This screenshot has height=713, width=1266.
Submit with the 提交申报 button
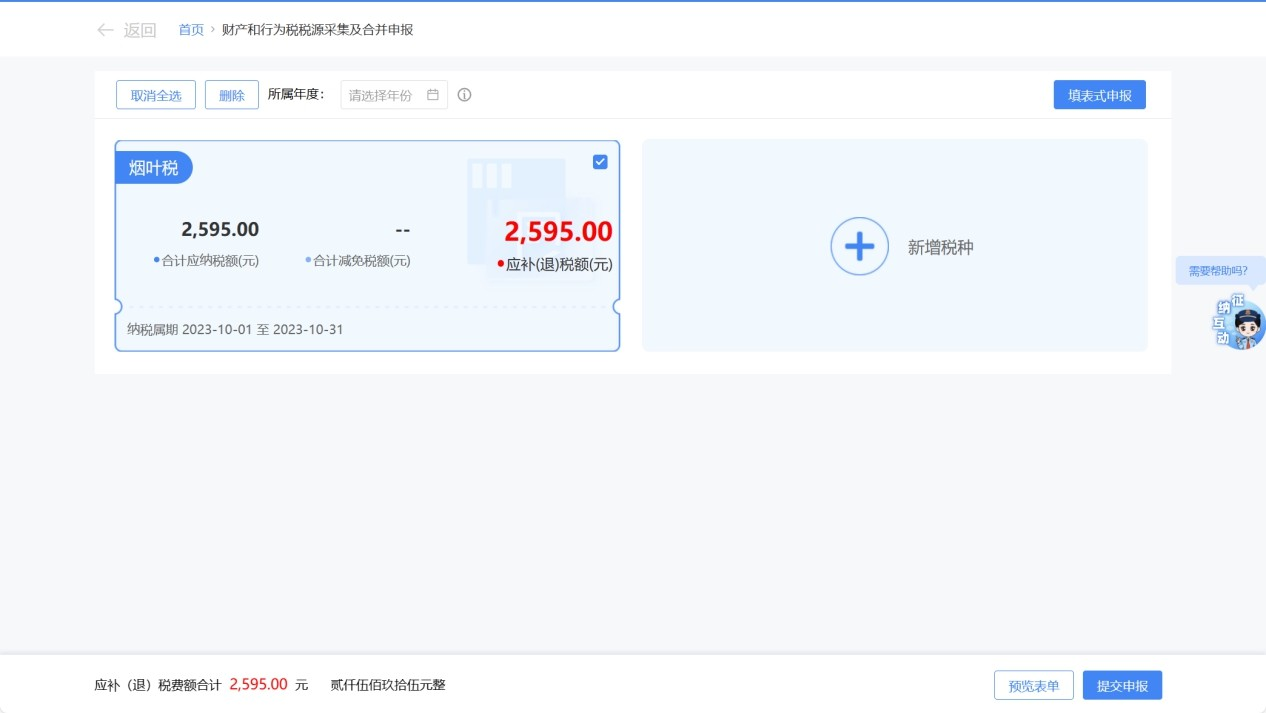[x=1122, y=686]
